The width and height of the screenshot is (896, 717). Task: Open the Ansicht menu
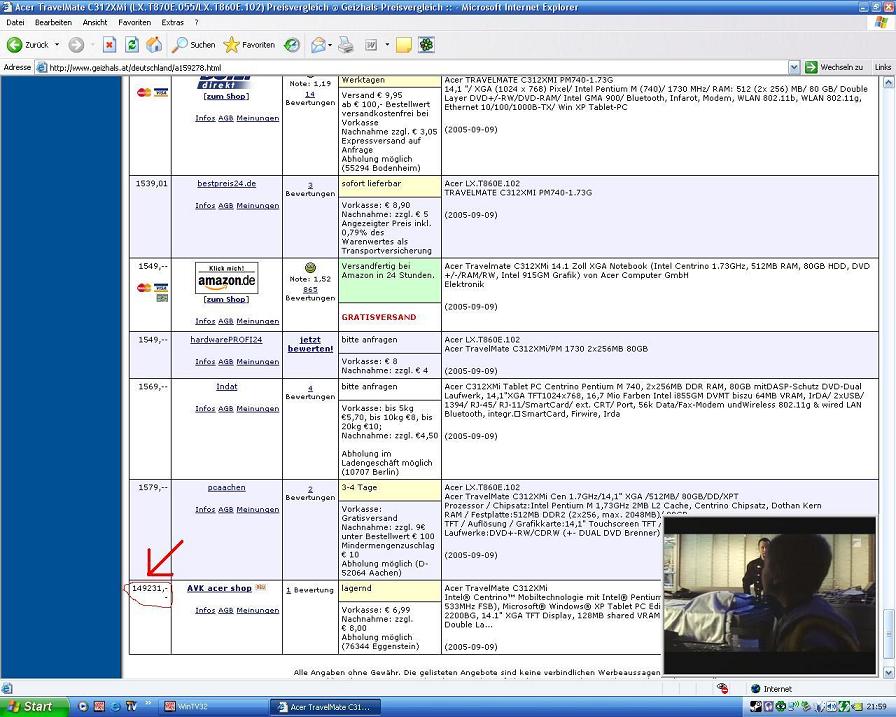[95, 22]
